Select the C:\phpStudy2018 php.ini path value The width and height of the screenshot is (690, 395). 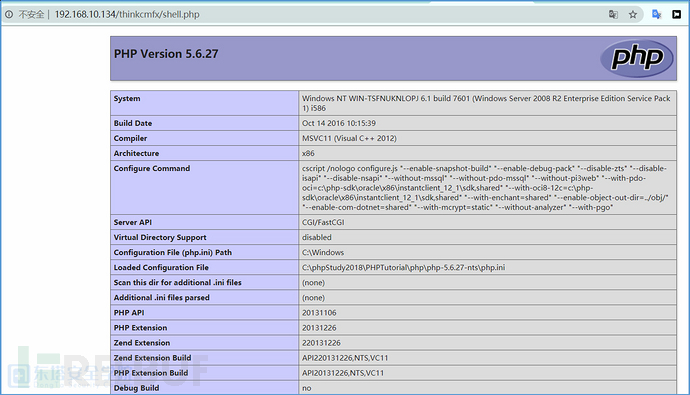point(404,267)
